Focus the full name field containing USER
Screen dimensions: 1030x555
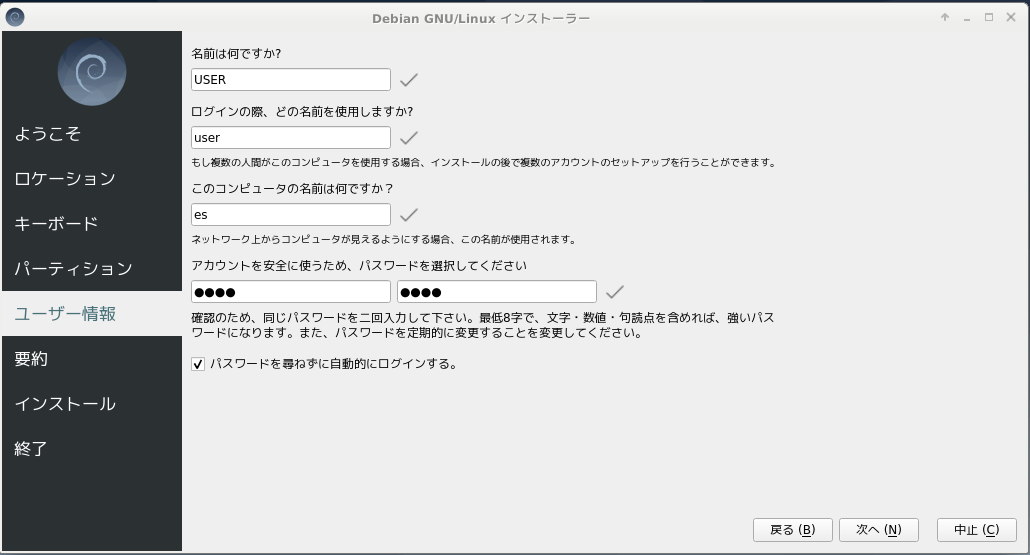tap(290, 80)
